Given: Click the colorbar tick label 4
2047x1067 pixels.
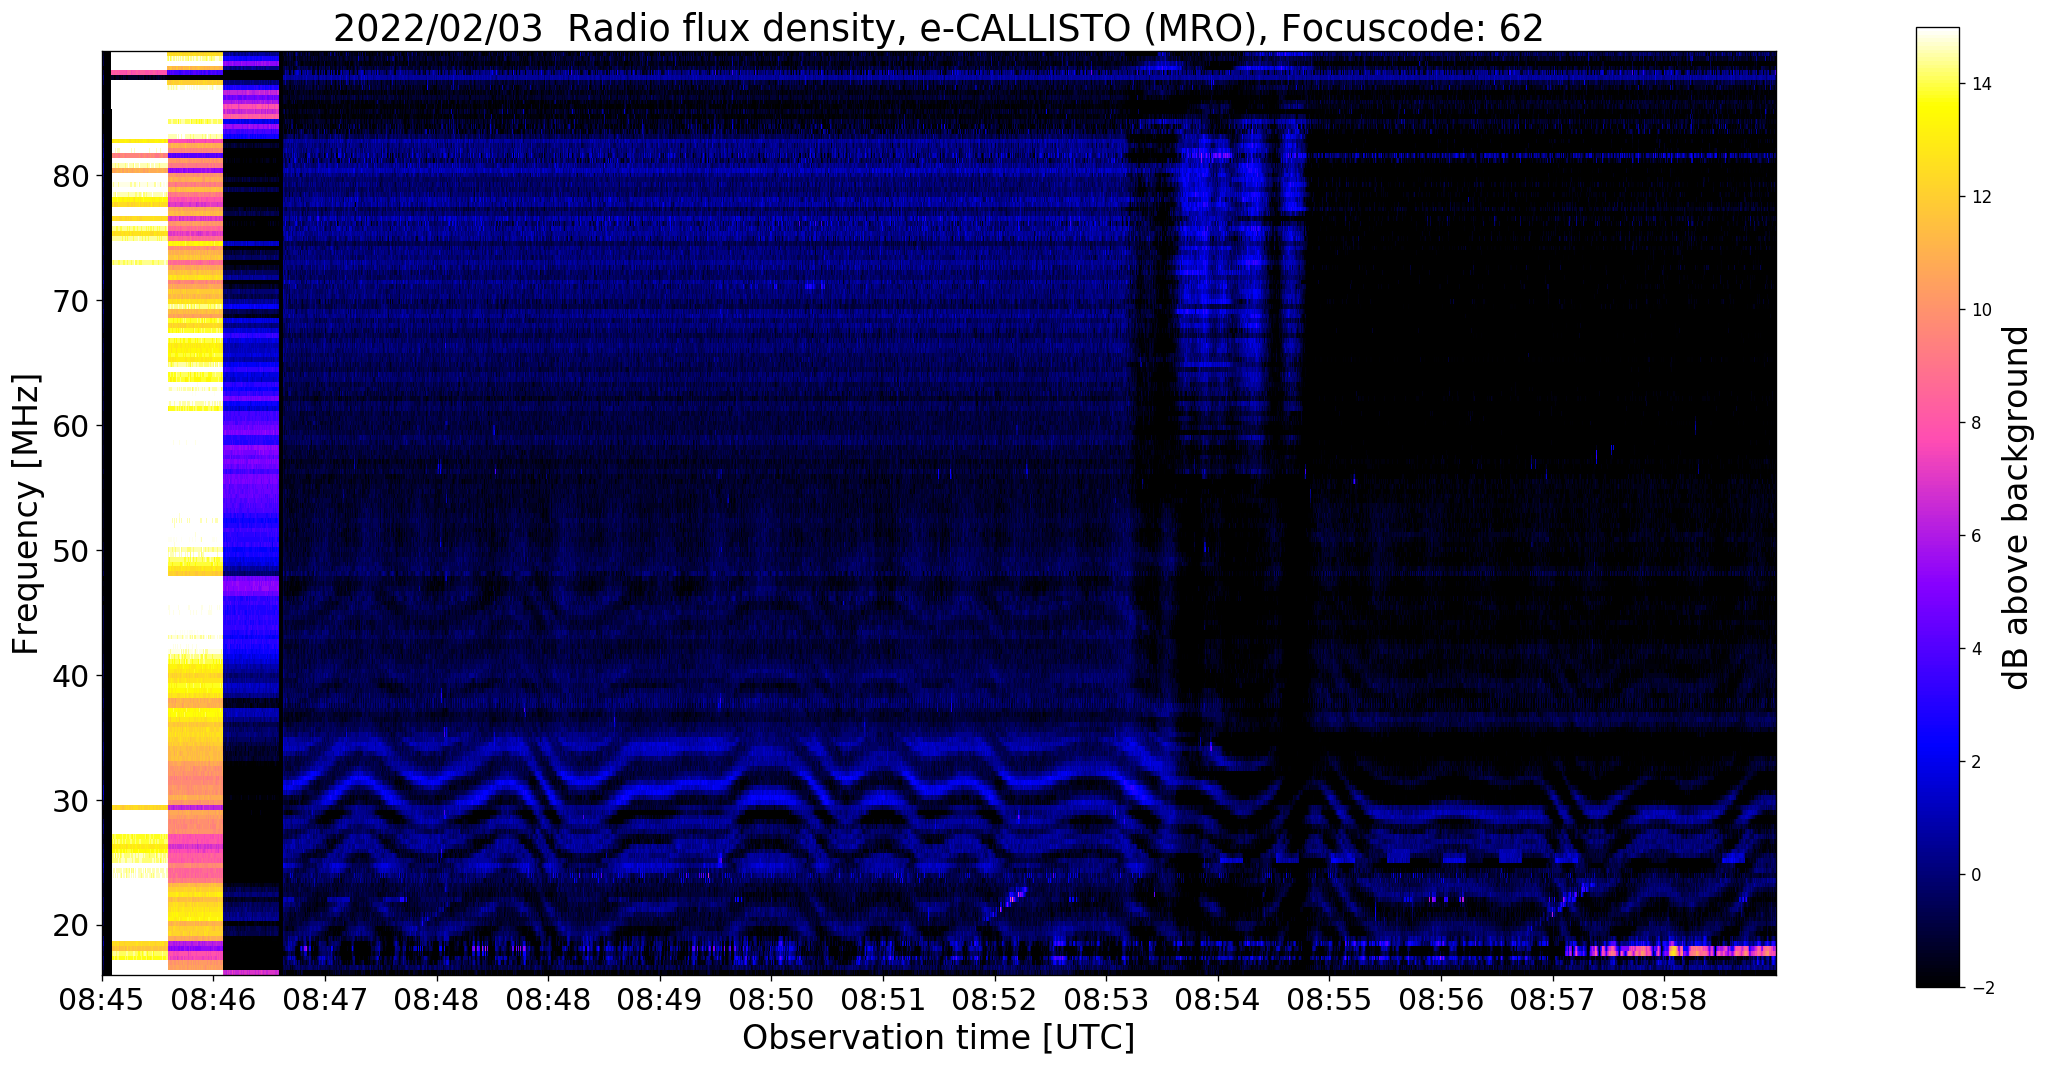Looking at the screenshot, I should (1975, 649).
